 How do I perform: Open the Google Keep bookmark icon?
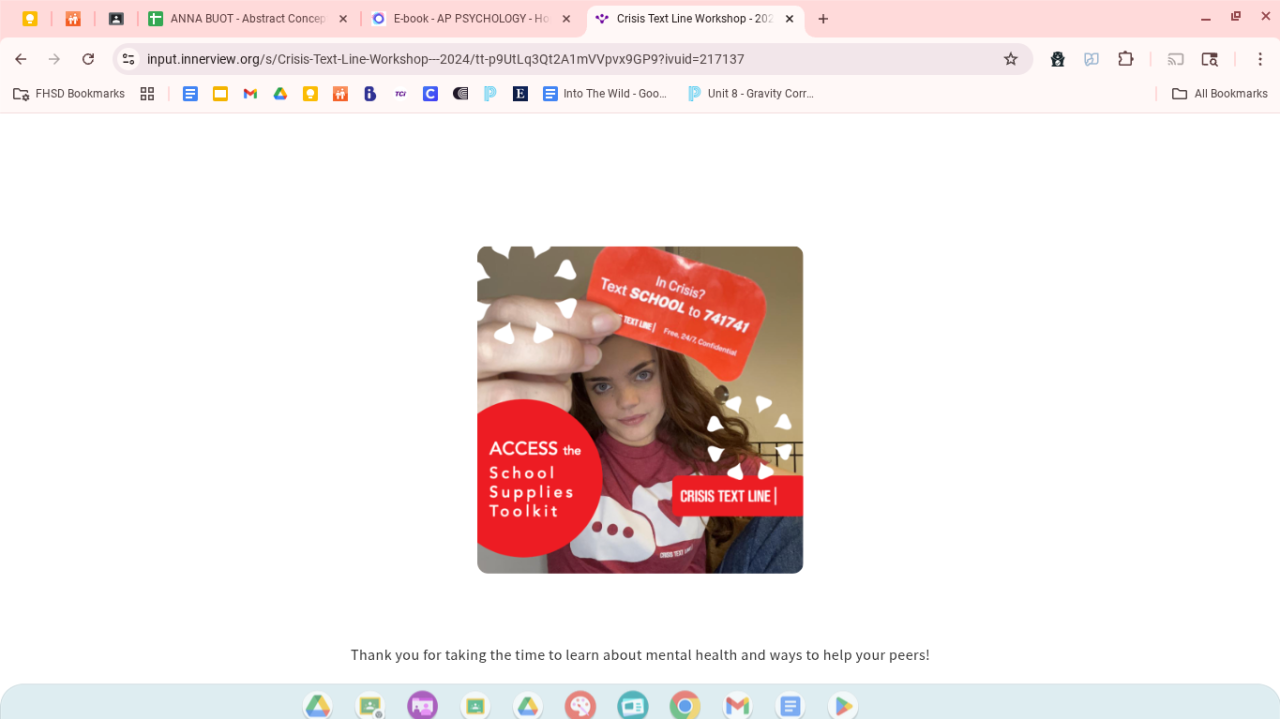pos(310,94)
